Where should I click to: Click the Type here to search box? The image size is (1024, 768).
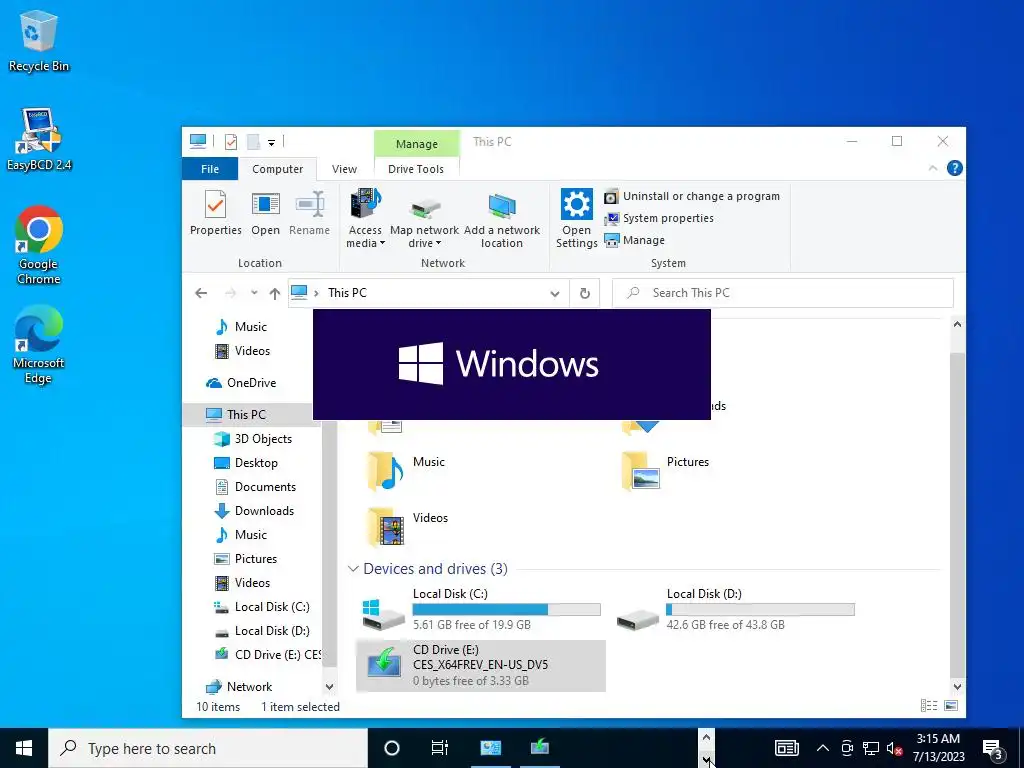208,748
